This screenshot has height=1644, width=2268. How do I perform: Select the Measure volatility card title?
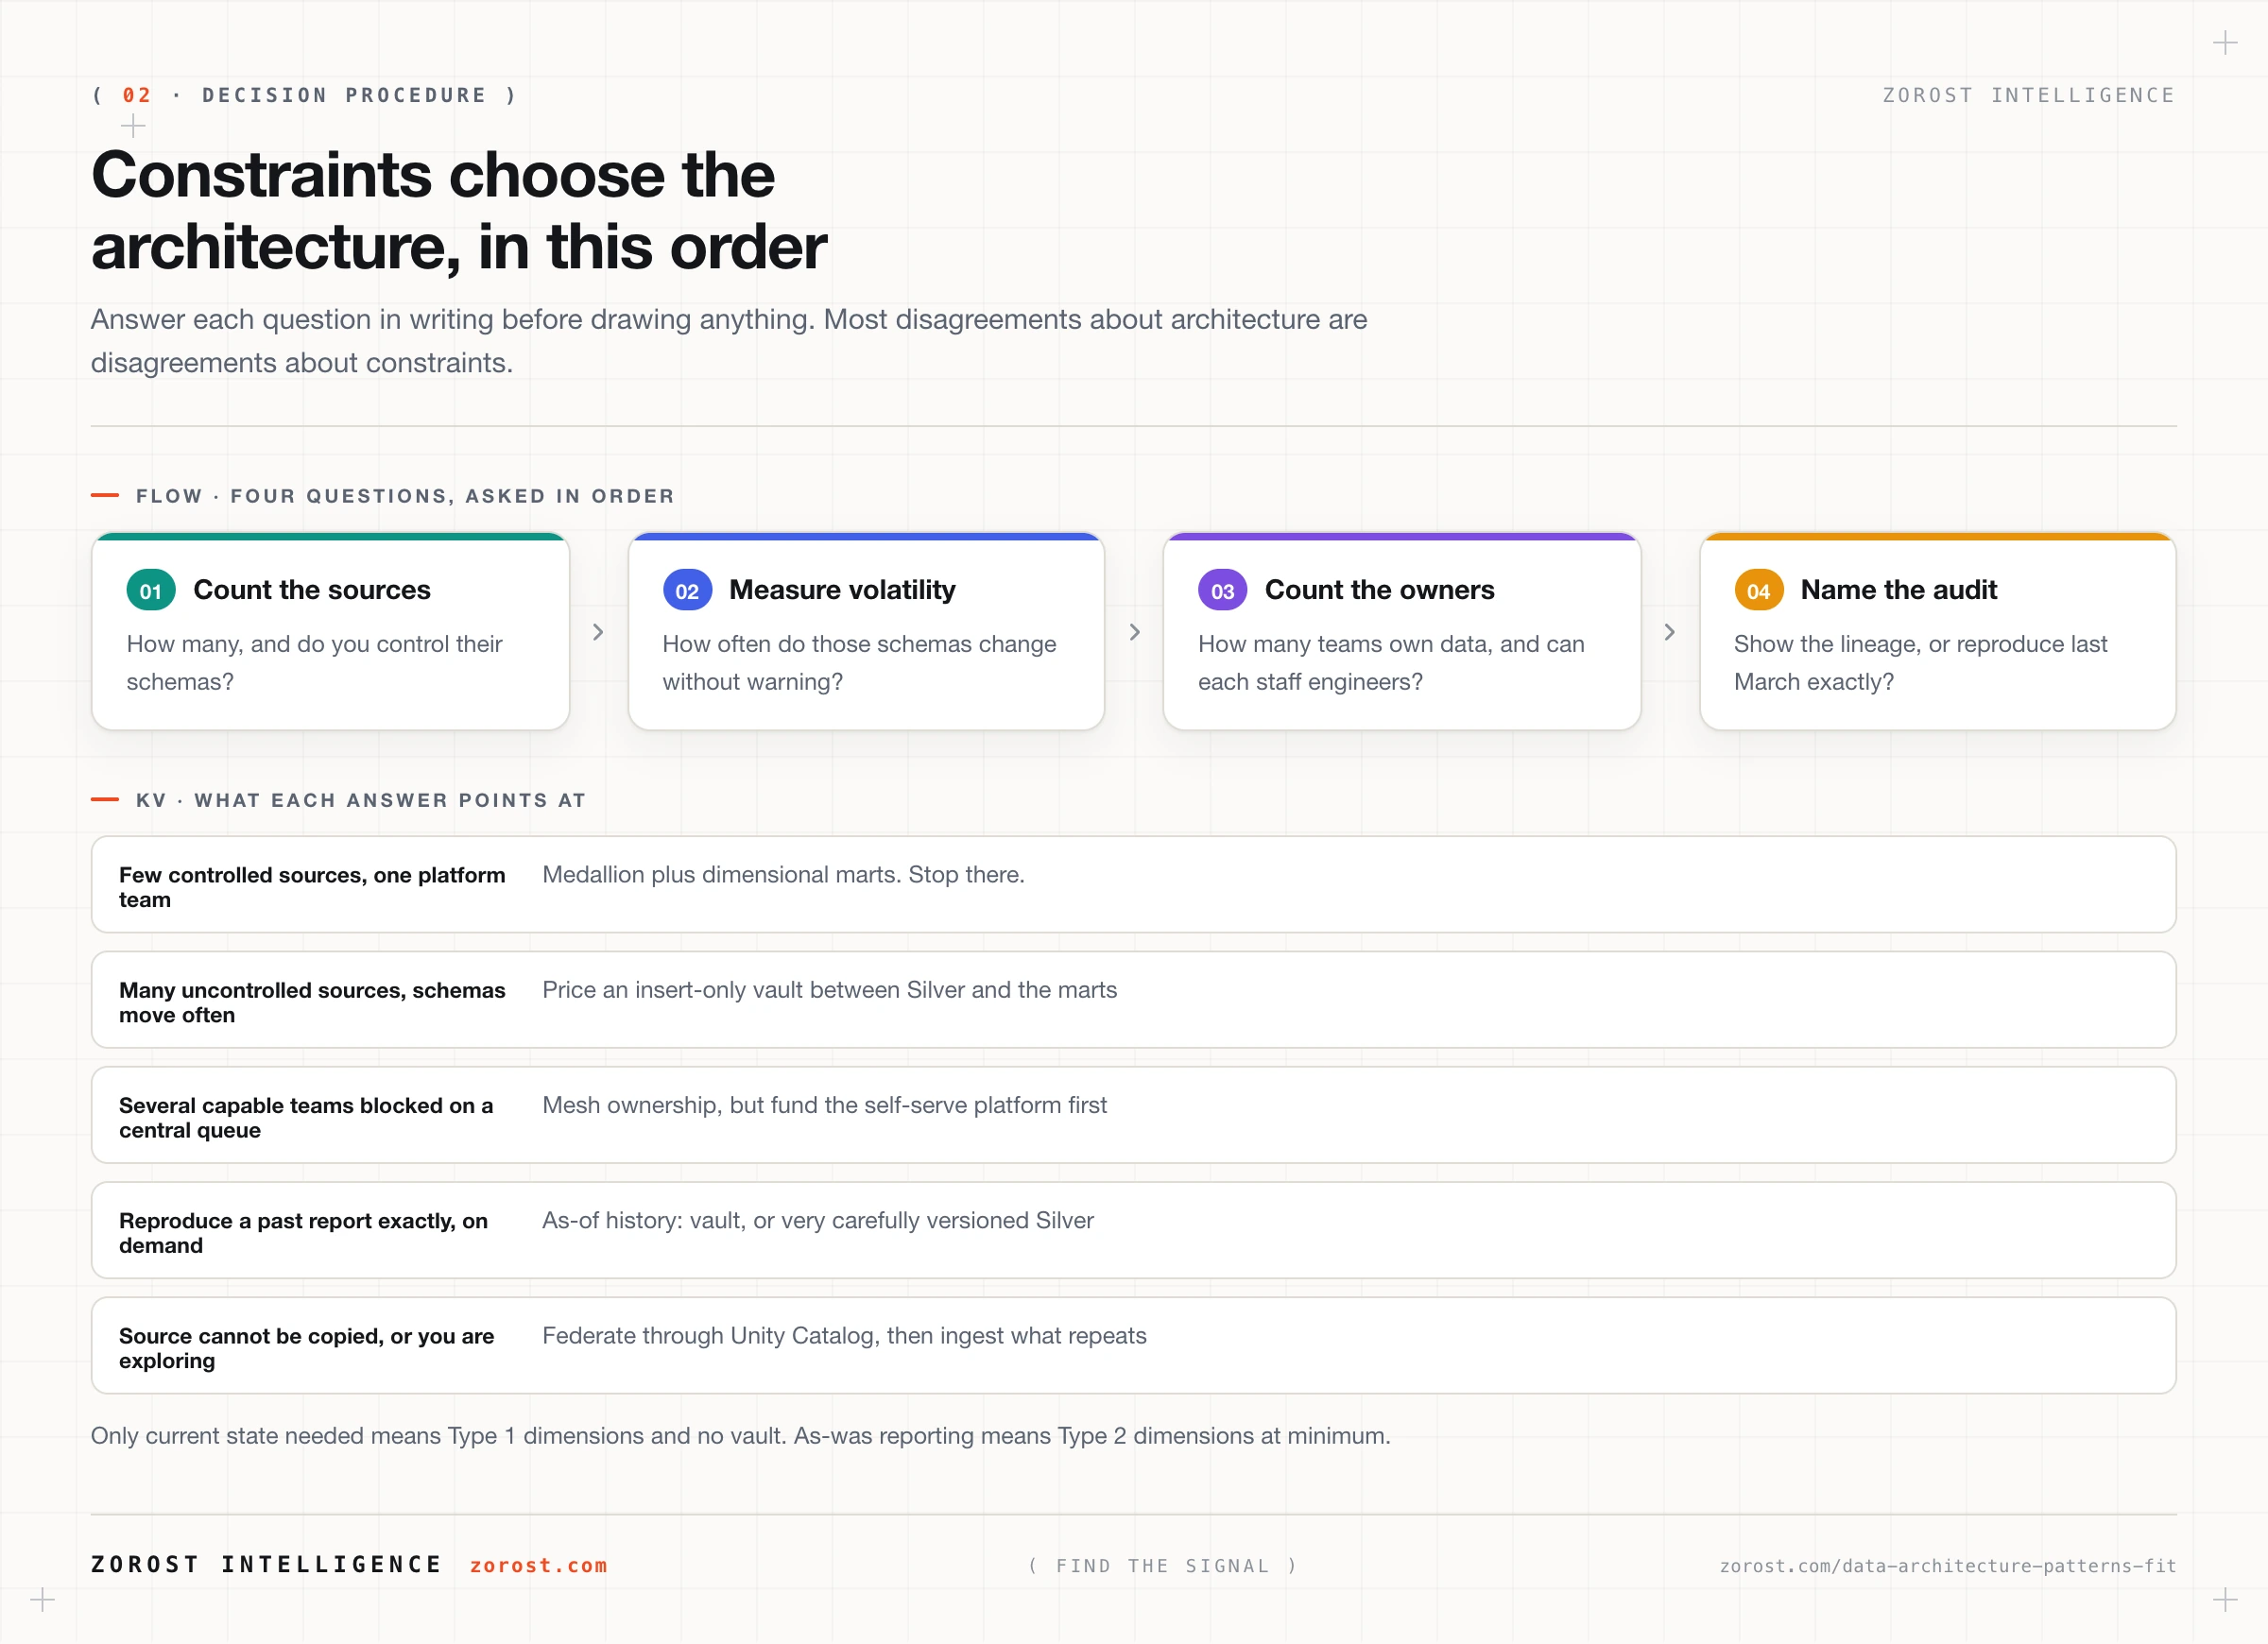coord(842,590)
